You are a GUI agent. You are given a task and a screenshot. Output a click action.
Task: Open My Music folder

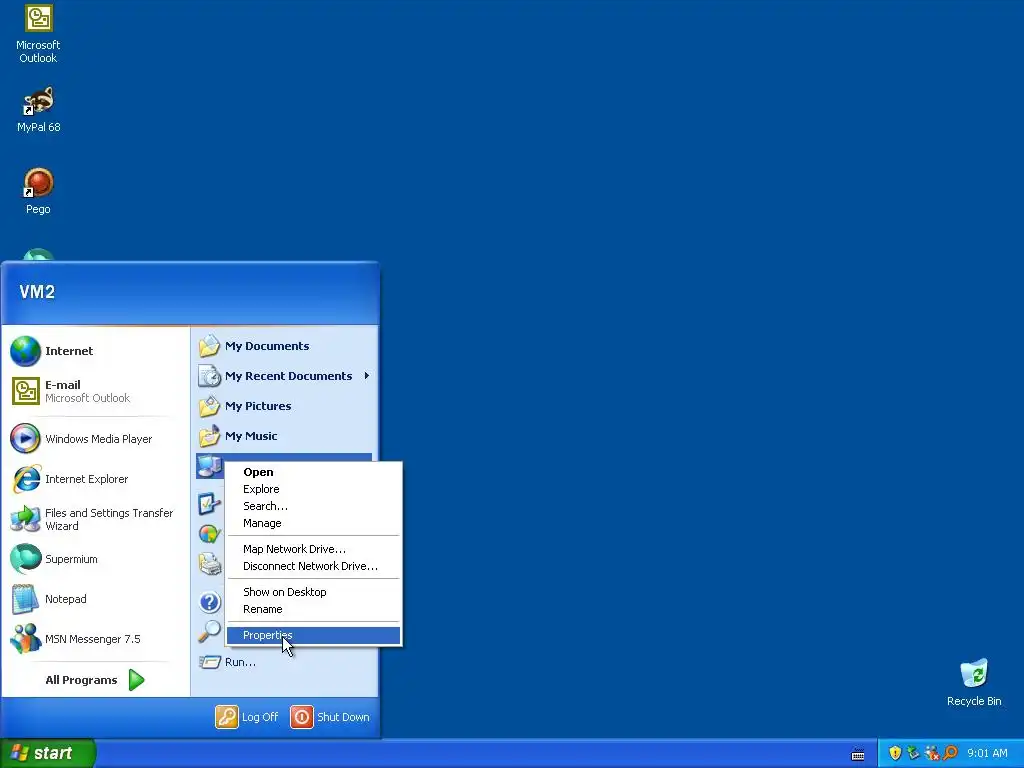click(x=284, y=436)
